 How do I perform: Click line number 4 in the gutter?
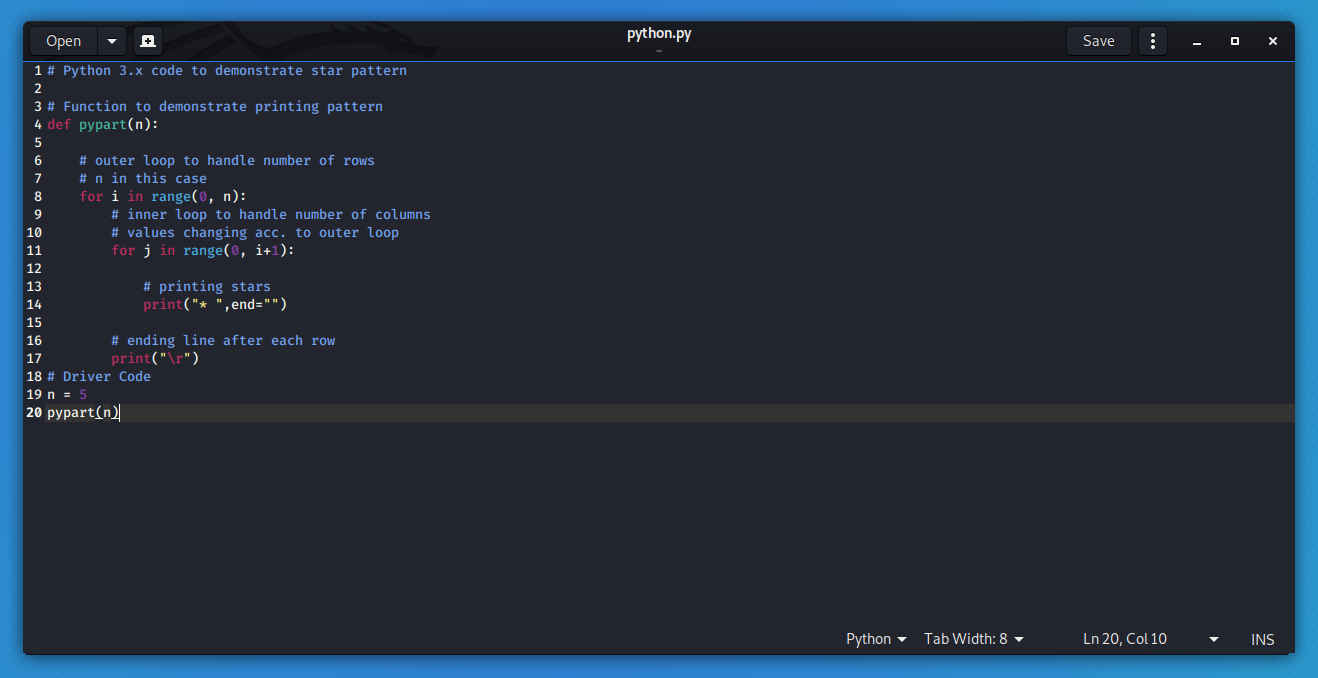point(37,124)
